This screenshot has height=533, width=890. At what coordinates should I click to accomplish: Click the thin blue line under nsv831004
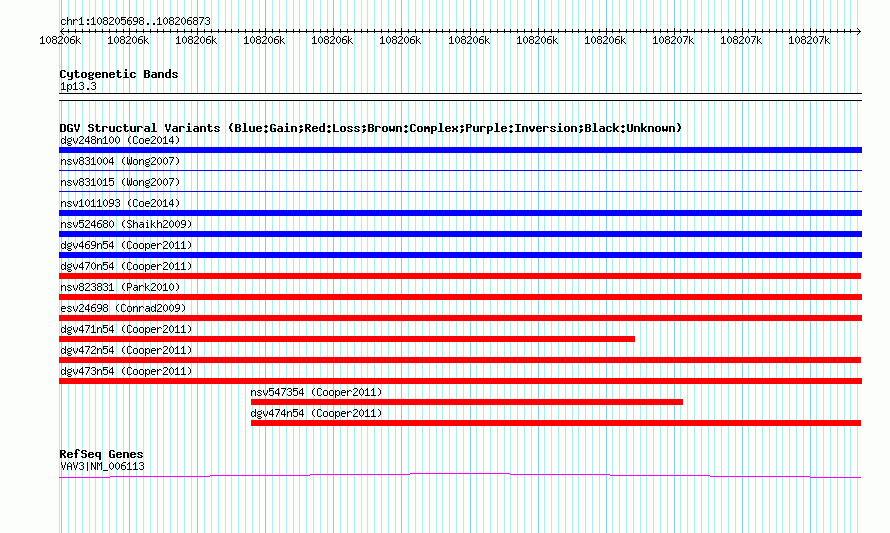(460, 170)
